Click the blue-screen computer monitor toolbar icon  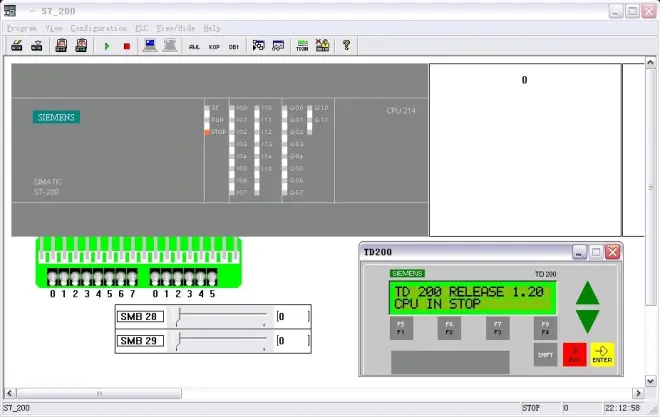coord(149,45)
